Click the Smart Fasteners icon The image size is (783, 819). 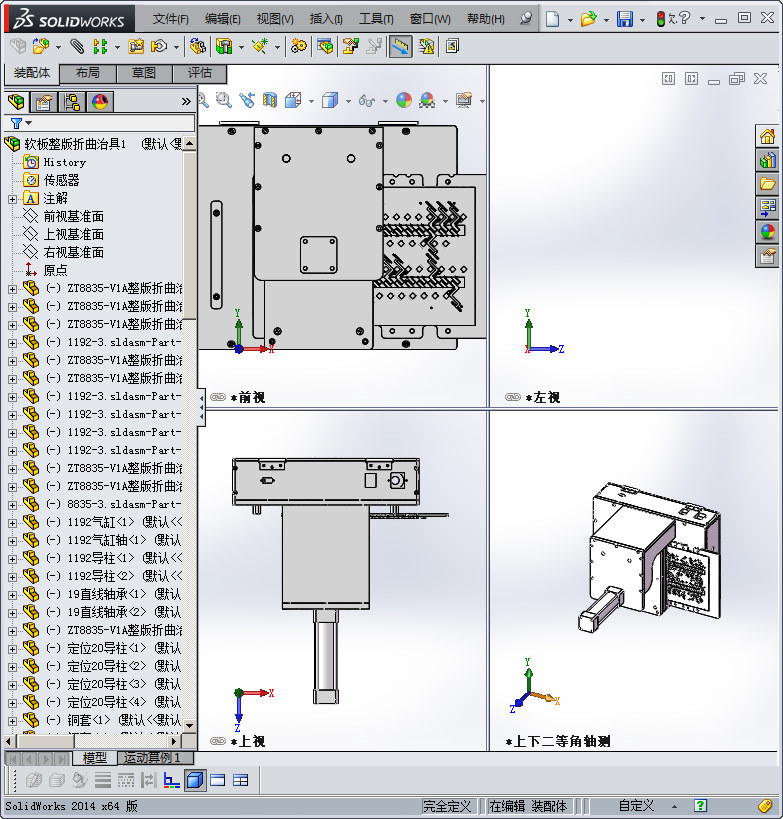click(x=136, y=46)
